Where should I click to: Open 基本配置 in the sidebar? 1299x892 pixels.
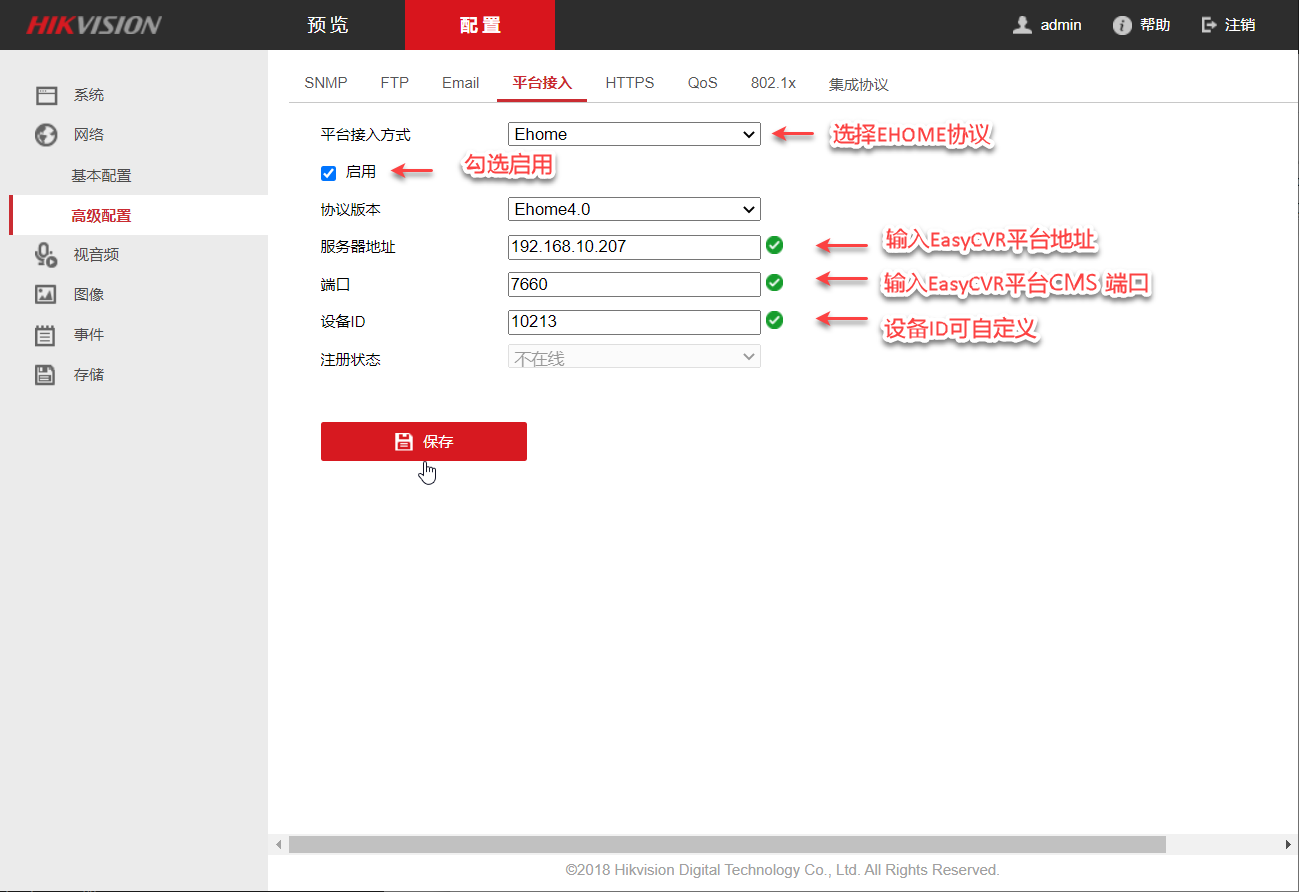pyautogui.click(x=101, y=175)
